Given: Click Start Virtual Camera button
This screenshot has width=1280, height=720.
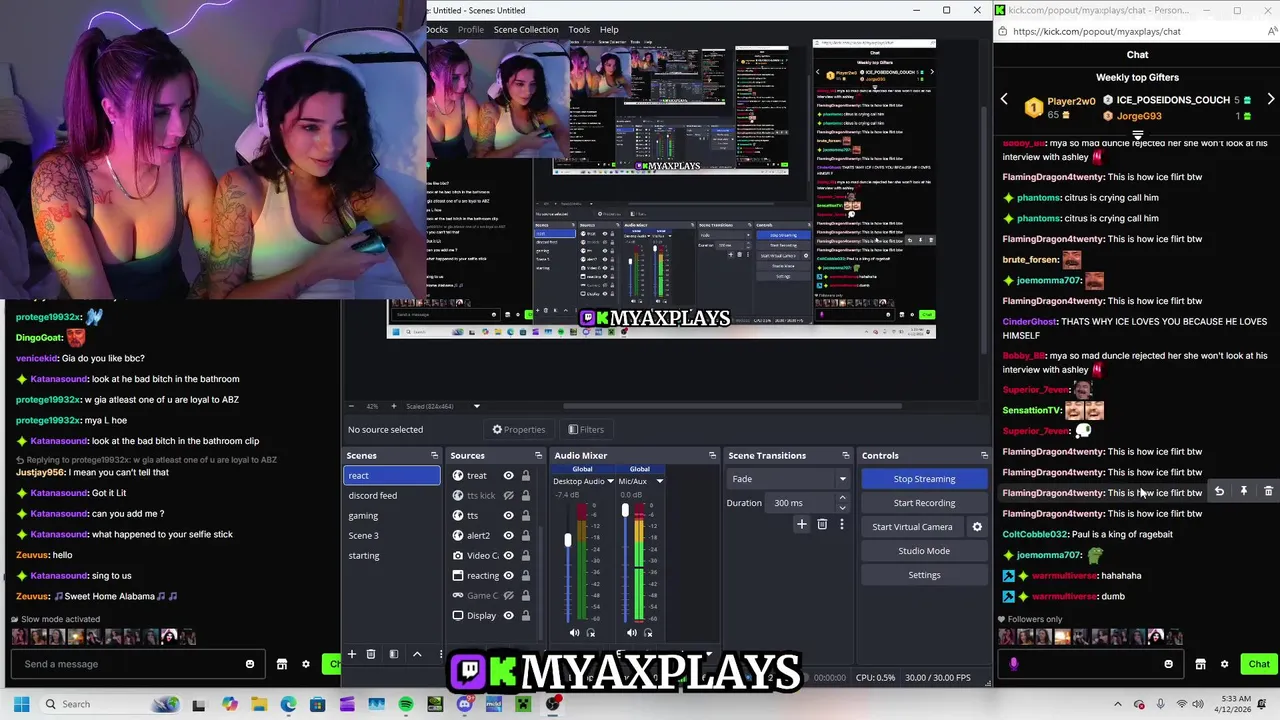Looking at the screenshot, I should coord(912,527).
